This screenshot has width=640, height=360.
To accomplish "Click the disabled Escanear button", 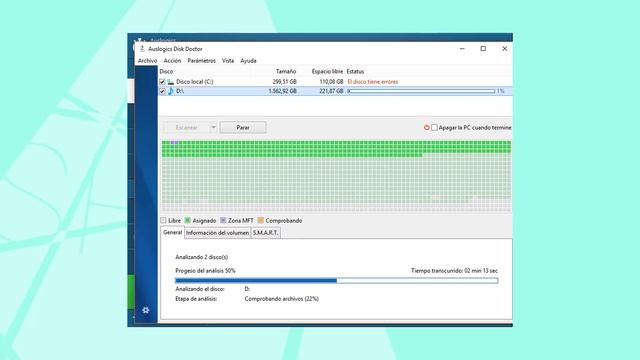I will tap(187, 127).
